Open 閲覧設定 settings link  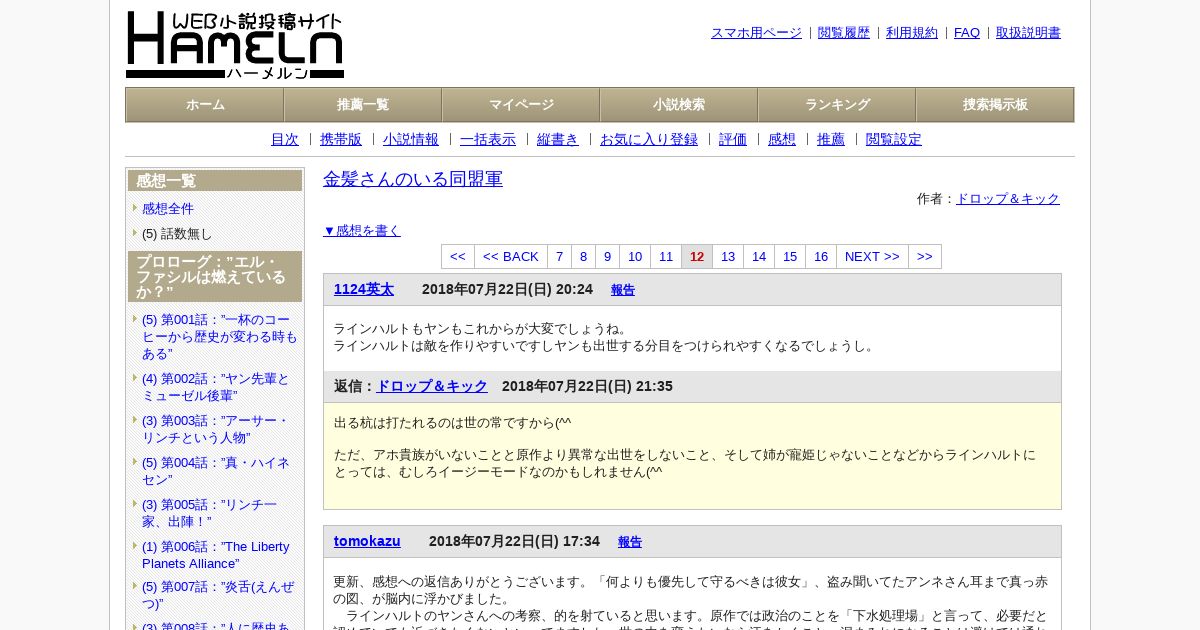pos(894,140)
